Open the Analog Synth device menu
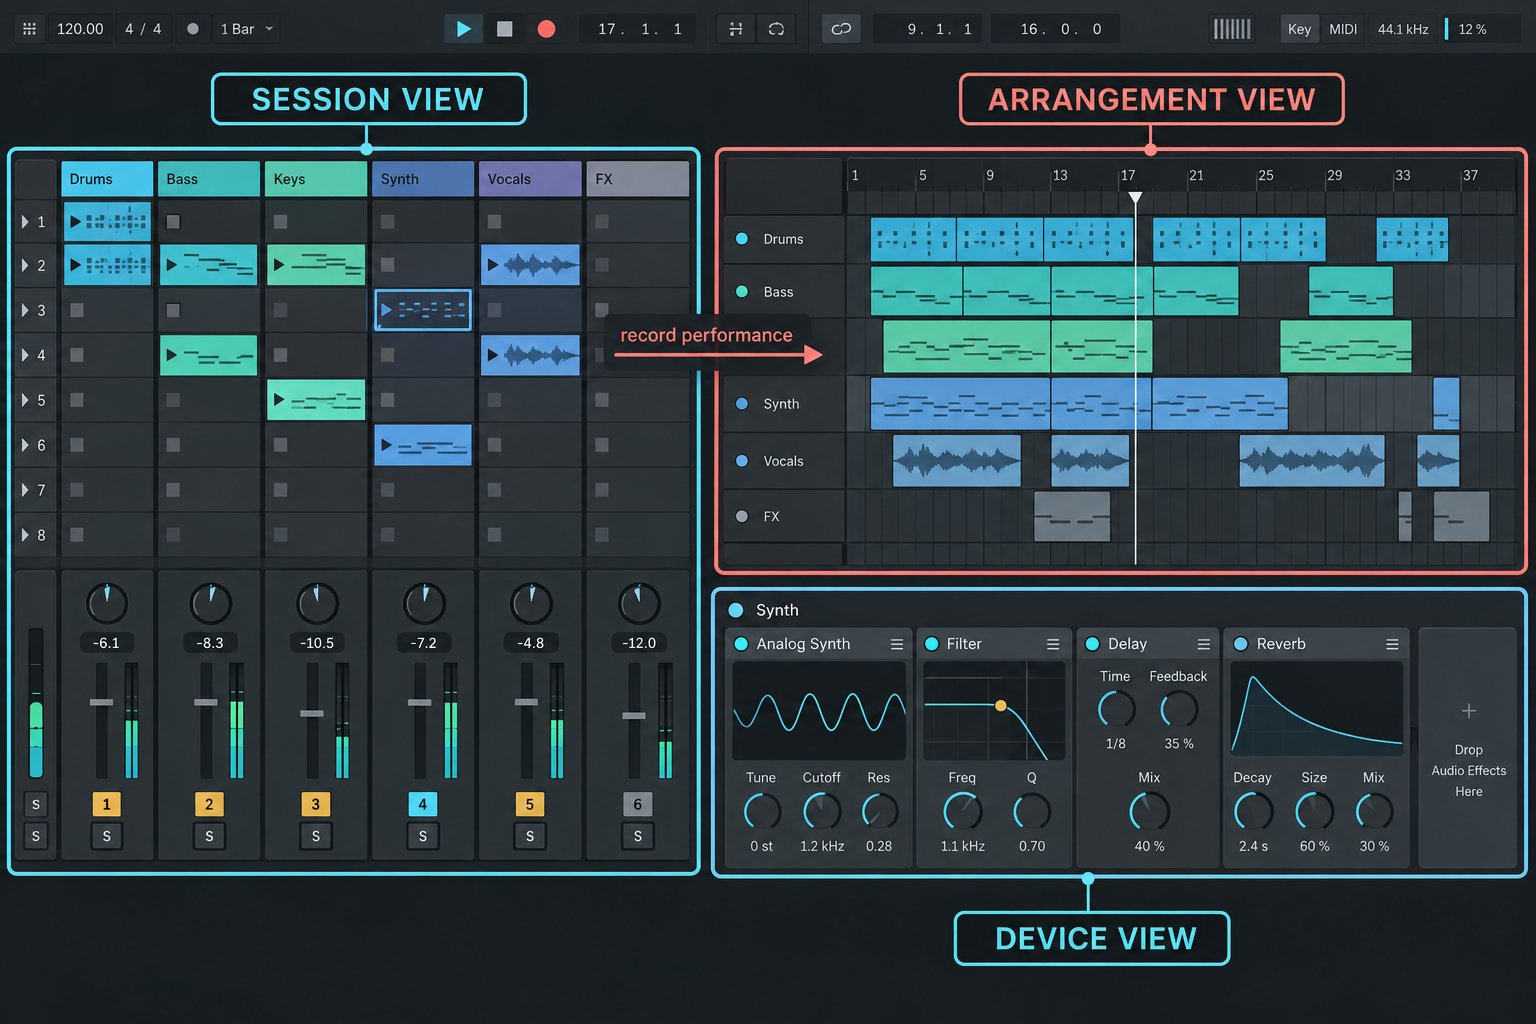This screenshot has height=1024, width=1536. click(x=897, y=645)
